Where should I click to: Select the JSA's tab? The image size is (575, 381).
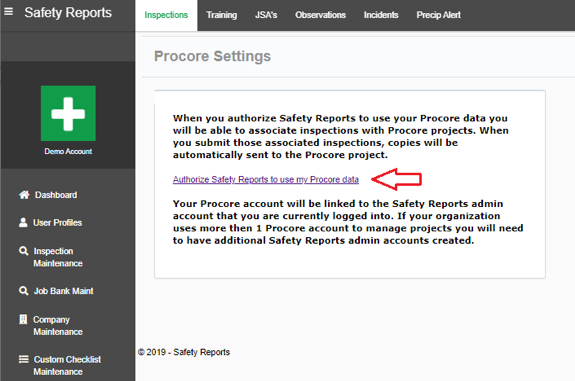[x=266, y=15]
